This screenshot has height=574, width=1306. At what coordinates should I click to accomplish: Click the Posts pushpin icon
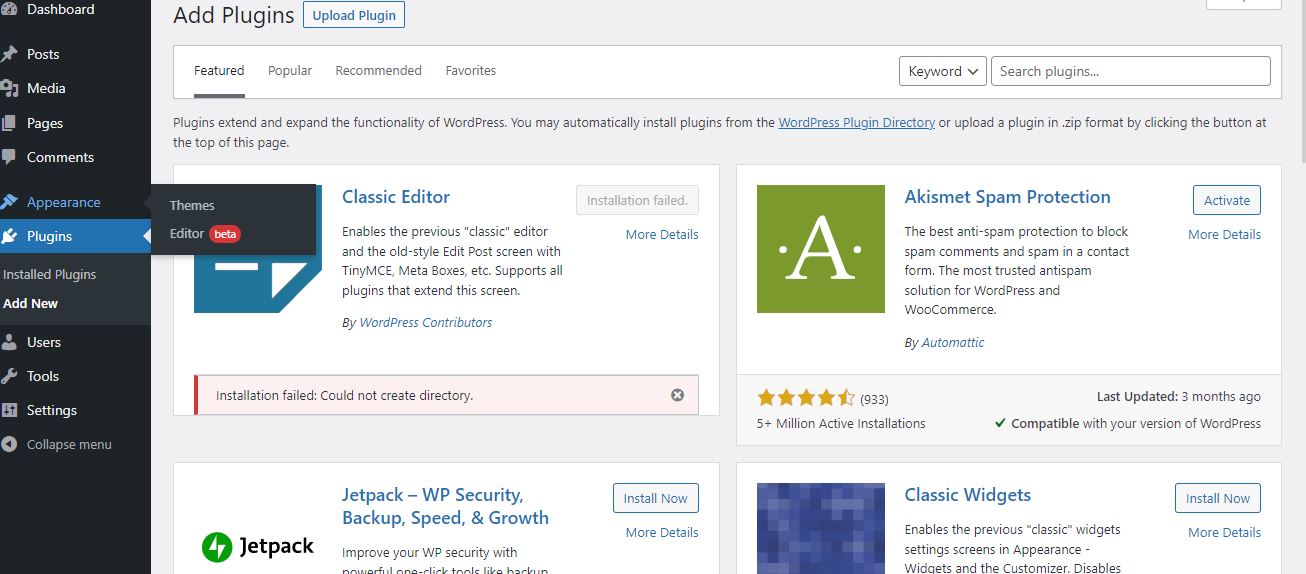(9, 54)
